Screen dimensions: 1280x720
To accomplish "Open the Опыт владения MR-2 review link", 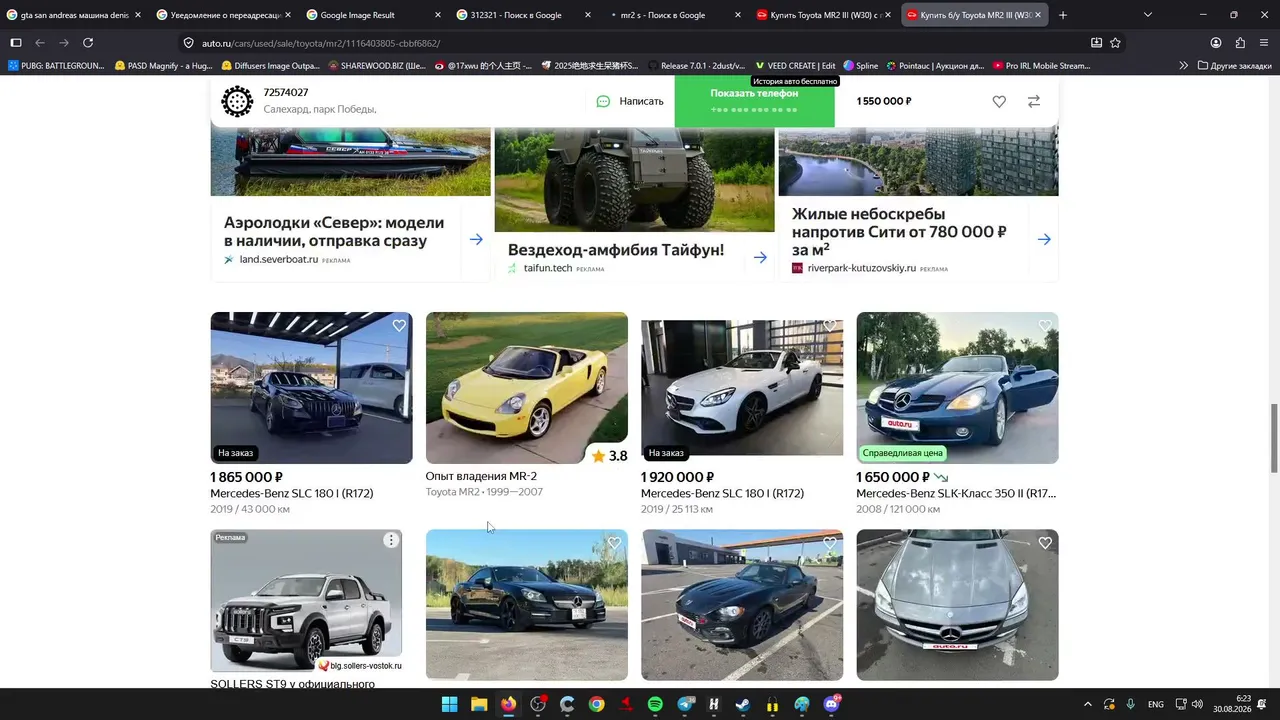I will [x=481, y=476].
